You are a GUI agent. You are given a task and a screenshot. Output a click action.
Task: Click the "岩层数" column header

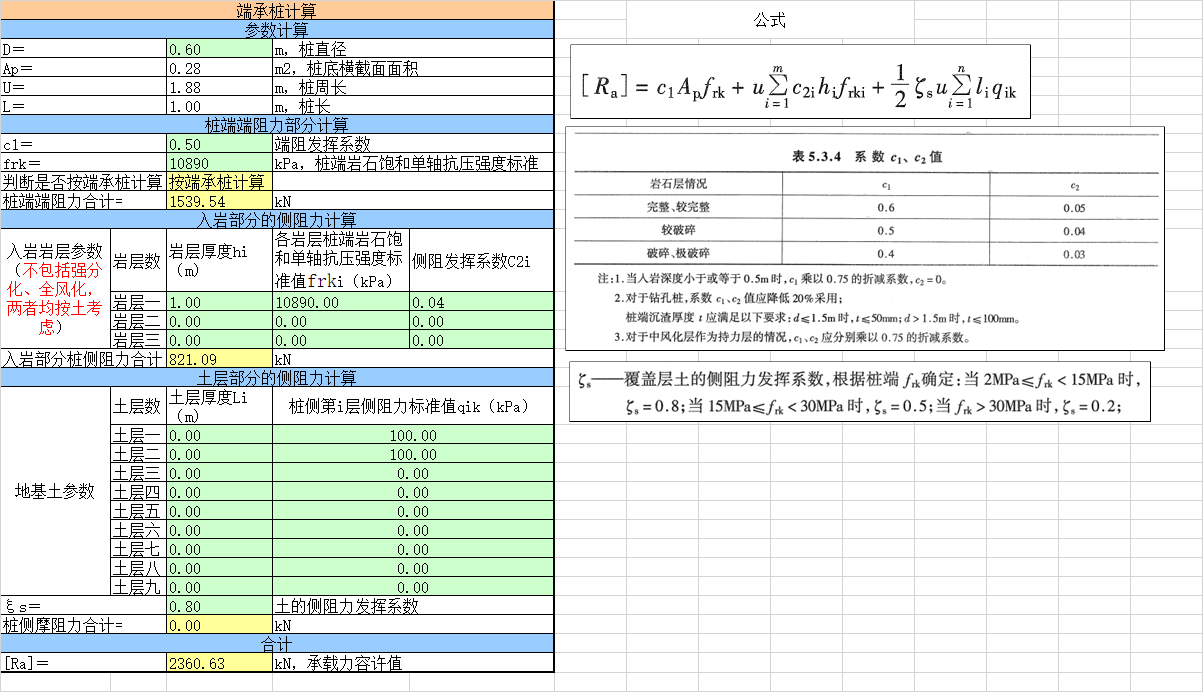pyautogui.click(x=139, y=261)
